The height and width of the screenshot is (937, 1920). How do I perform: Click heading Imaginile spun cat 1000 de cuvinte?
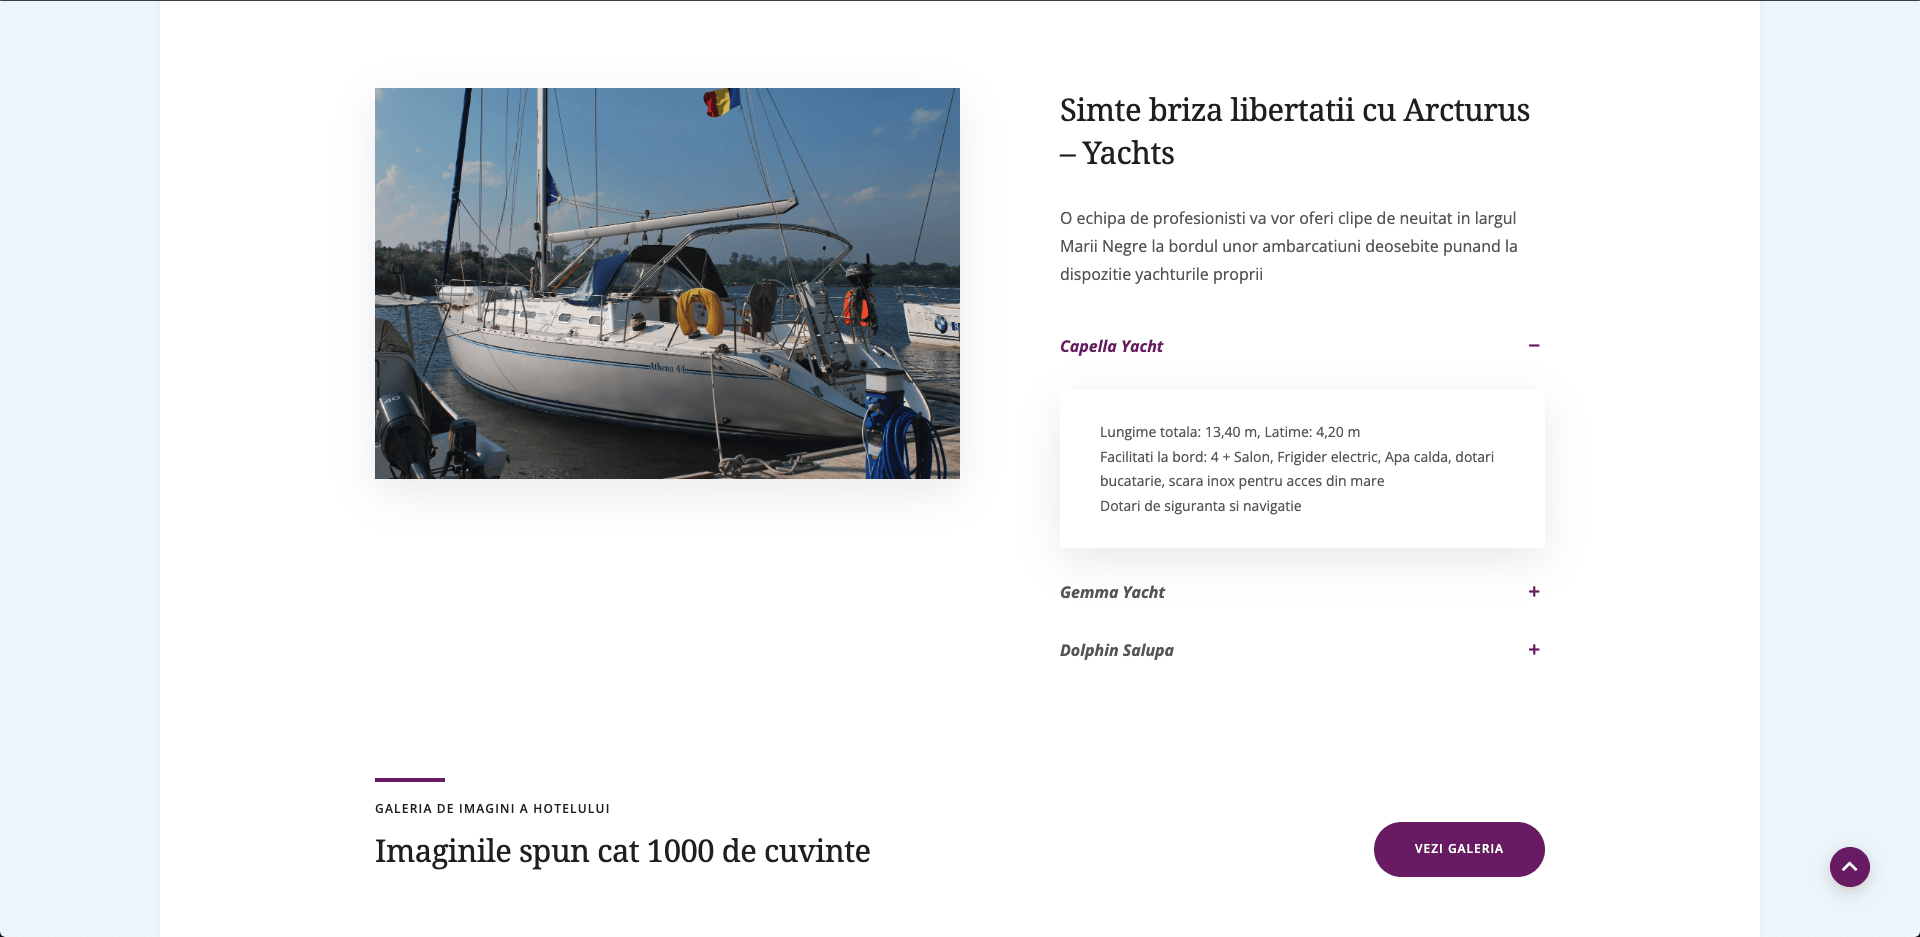pos(622,851)
